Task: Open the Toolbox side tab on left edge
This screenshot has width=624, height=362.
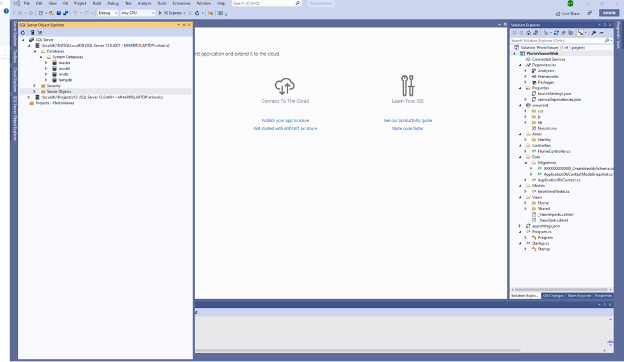Action: point(15,56)
